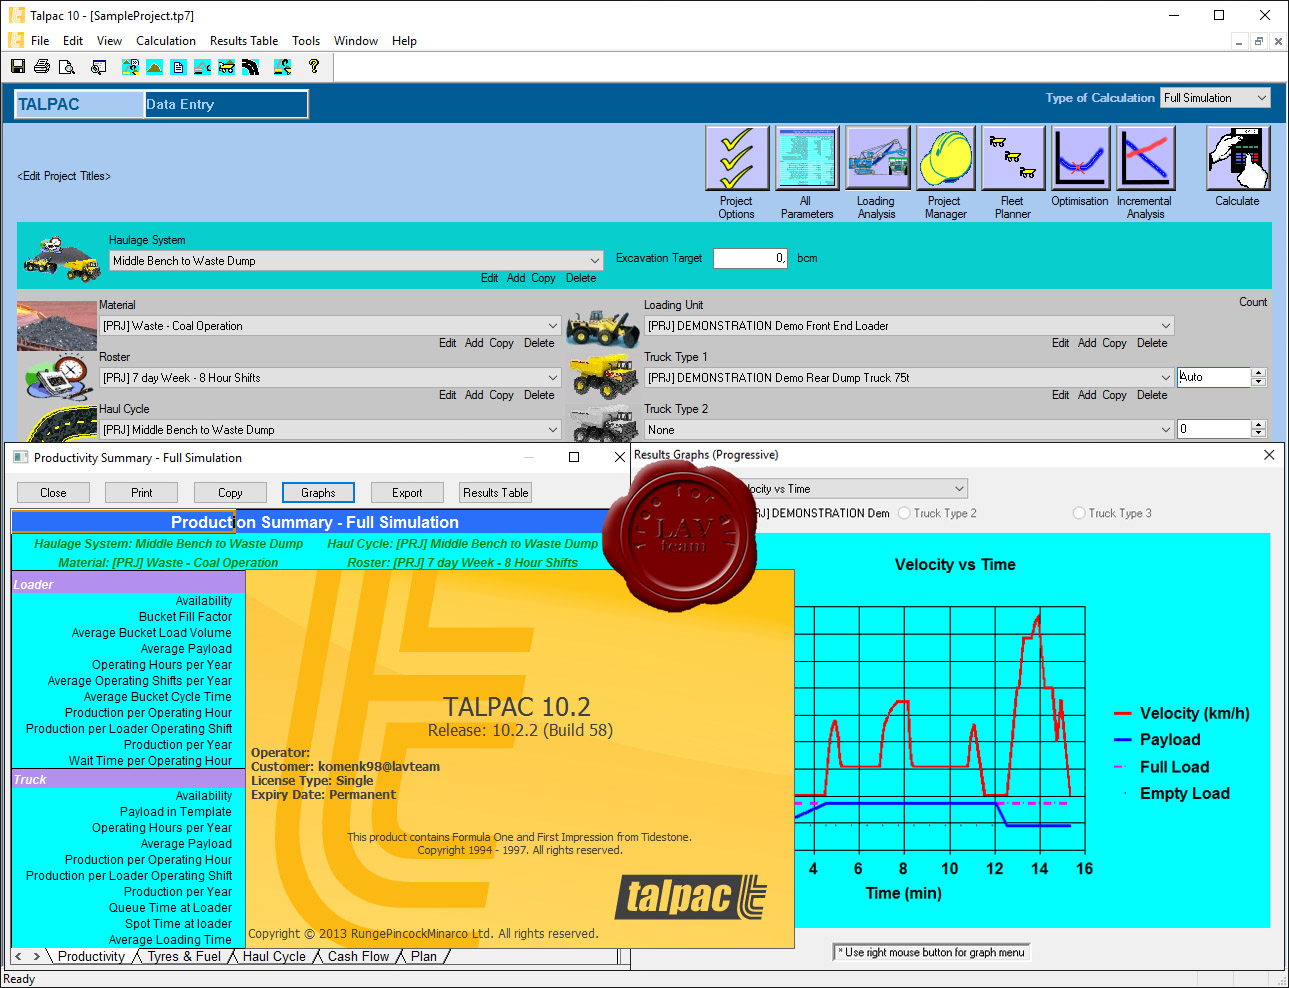Click the roster document toolbar icon

click(178, 66)
